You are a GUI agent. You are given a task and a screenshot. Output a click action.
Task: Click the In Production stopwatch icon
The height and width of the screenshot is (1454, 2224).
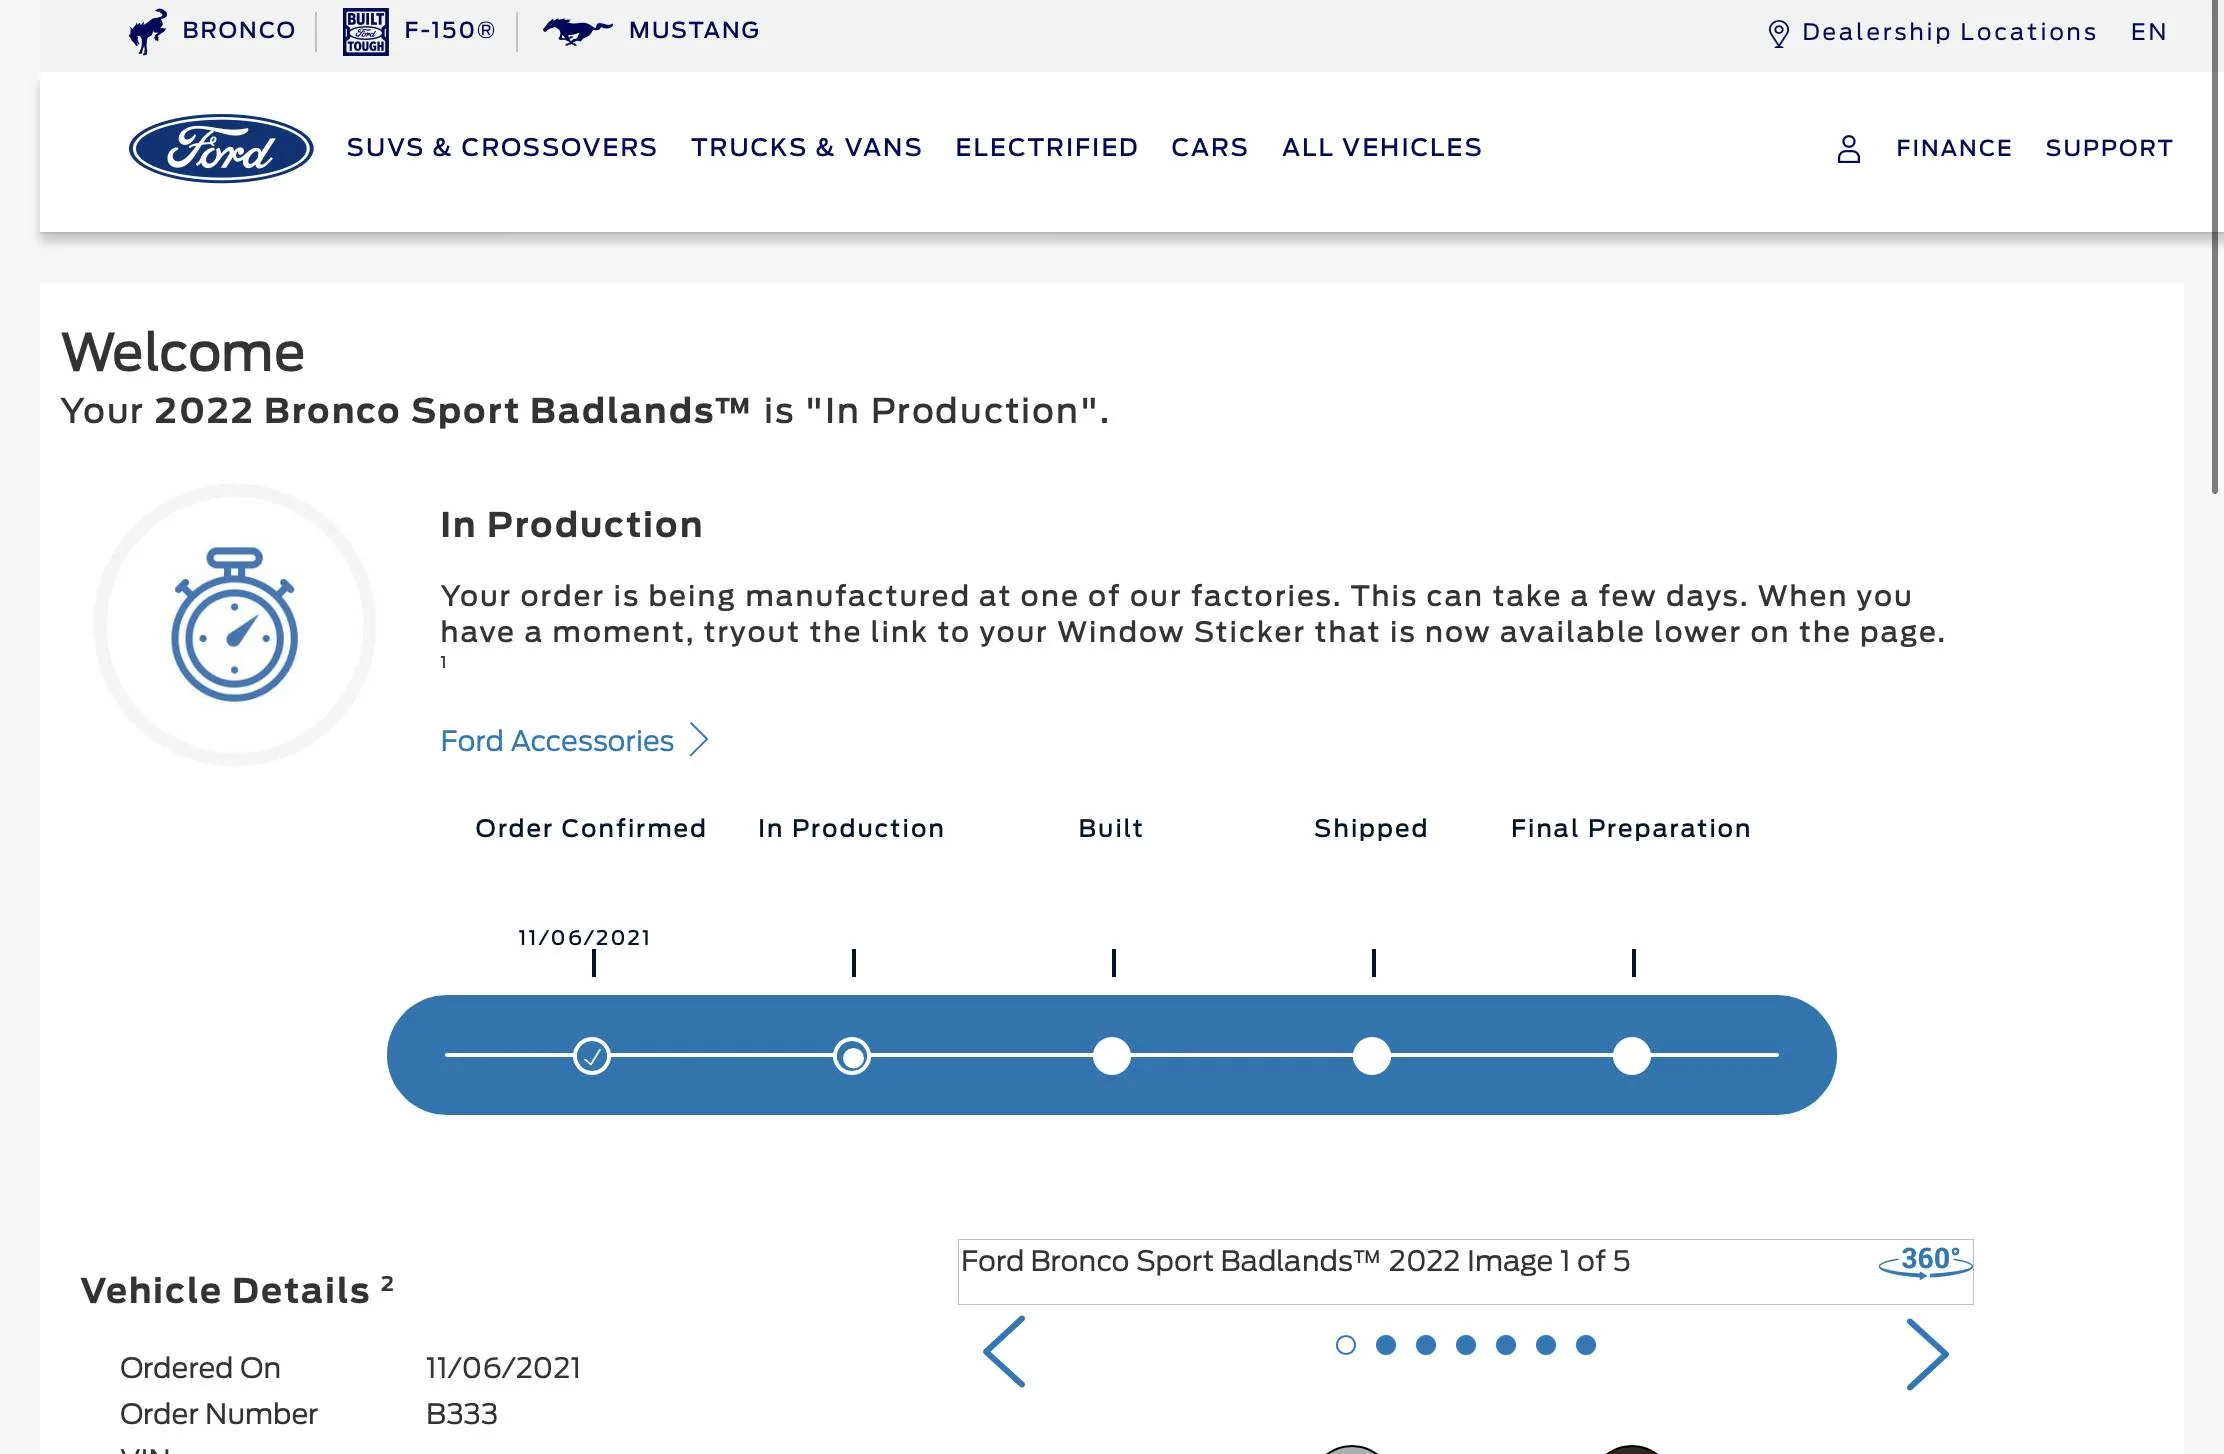coord(234,625)
